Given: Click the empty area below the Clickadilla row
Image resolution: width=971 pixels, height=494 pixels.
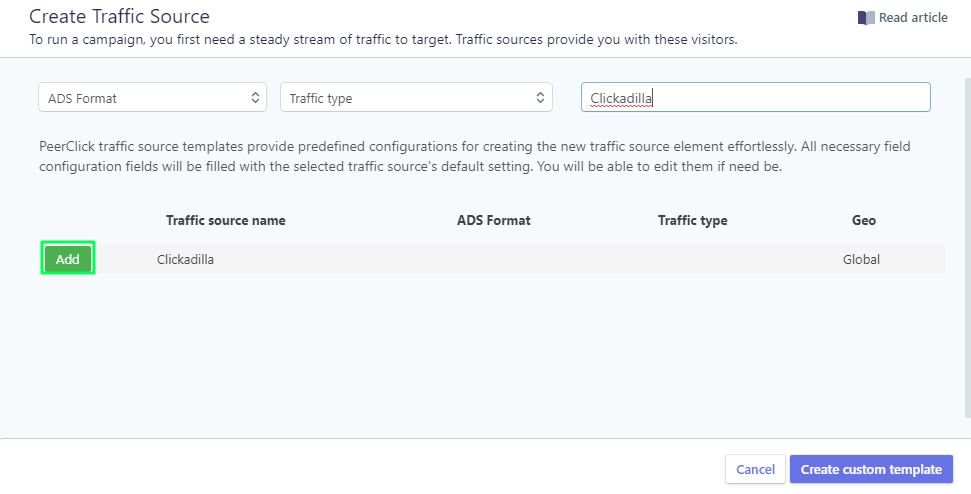Looking at the screenshot, I should pyautogui.click(x=490, y=350).
